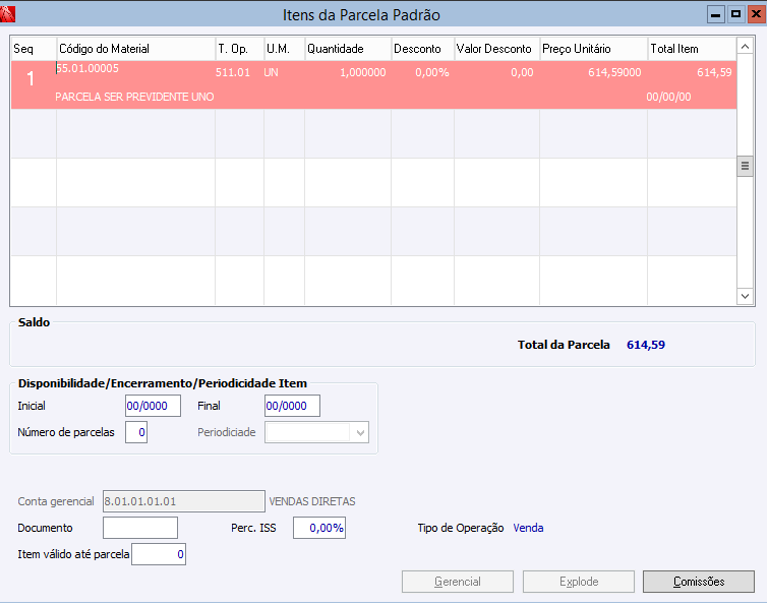This screenshot has width=767, height=603.
Task: Click the 614,59000 unit price cell
Action: click(614, 72)
